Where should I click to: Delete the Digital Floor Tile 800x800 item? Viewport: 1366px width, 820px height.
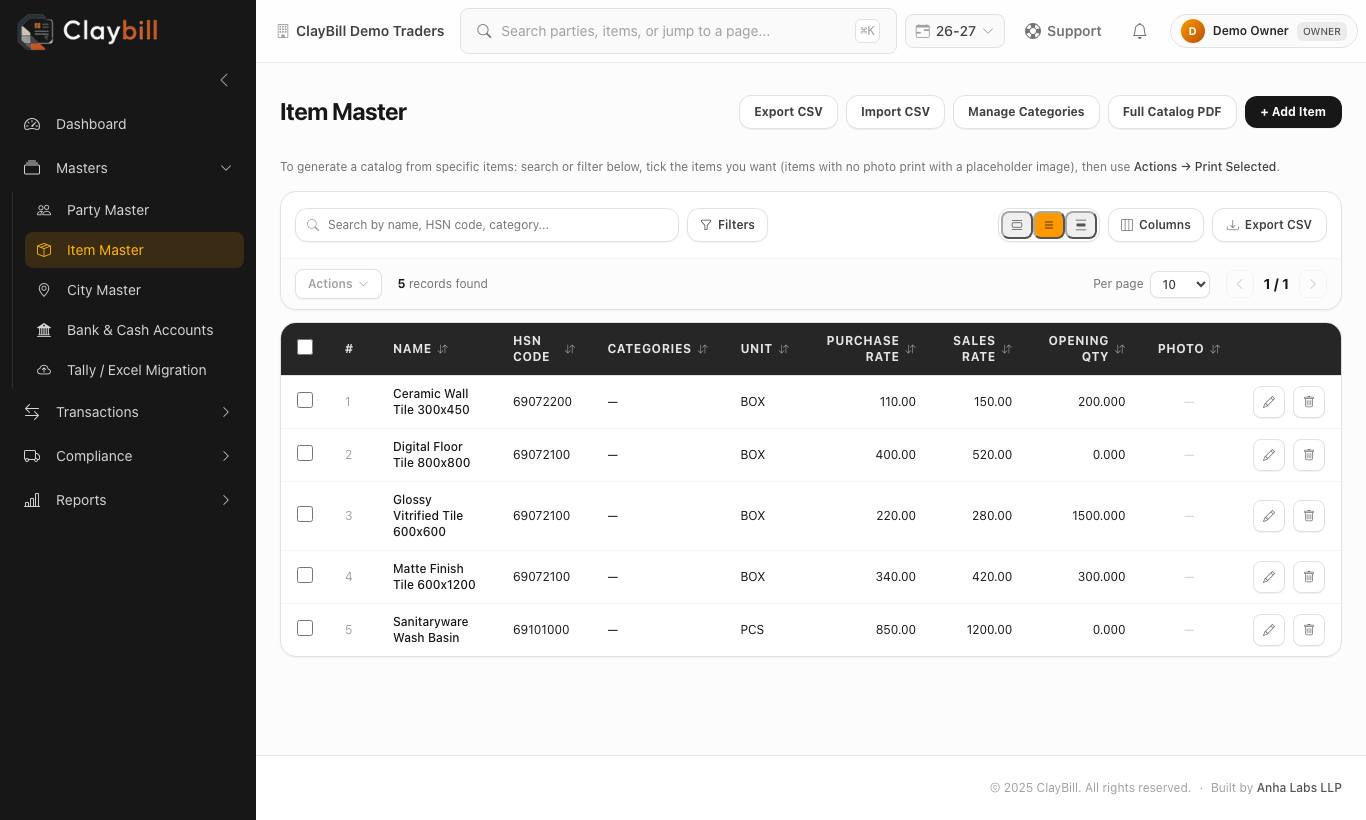(1309, 455)
